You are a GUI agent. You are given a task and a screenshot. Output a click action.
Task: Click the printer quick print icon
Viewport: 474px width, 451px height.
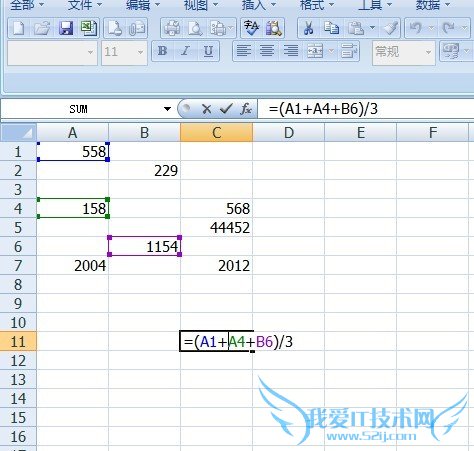pyautogui.click(x=172, y=28)
